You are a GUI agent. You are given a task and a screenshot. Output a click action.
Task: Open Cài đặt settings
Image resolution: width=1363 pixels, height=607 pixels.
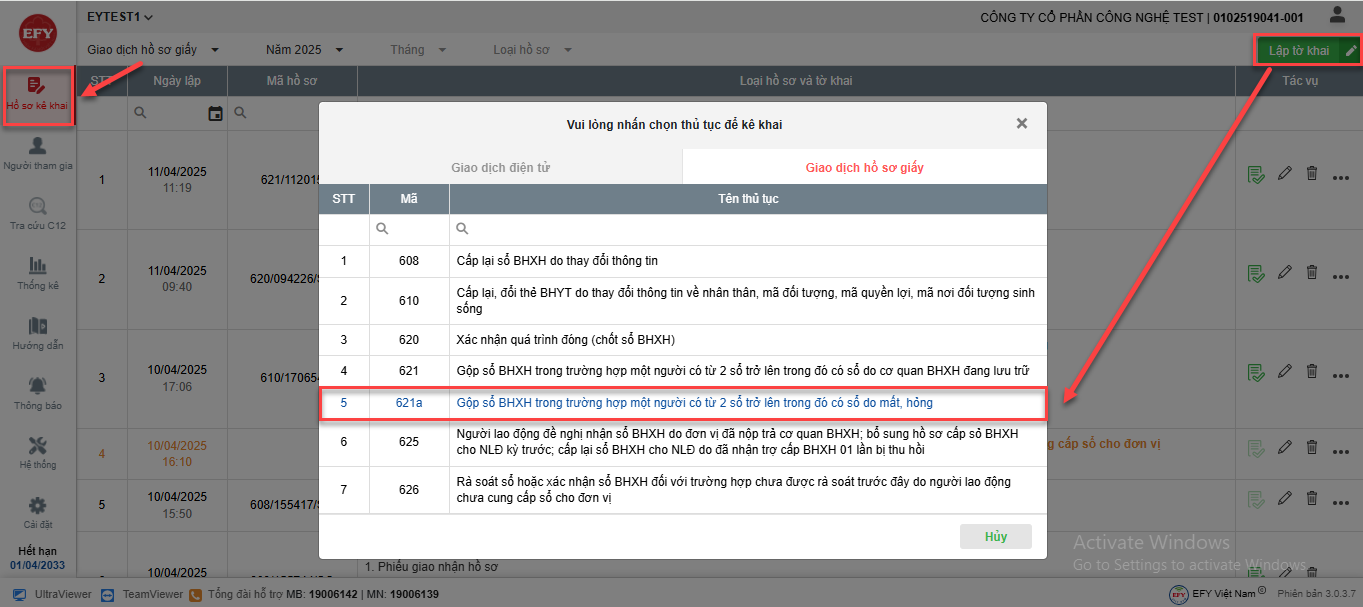click(x=38, y=513)
